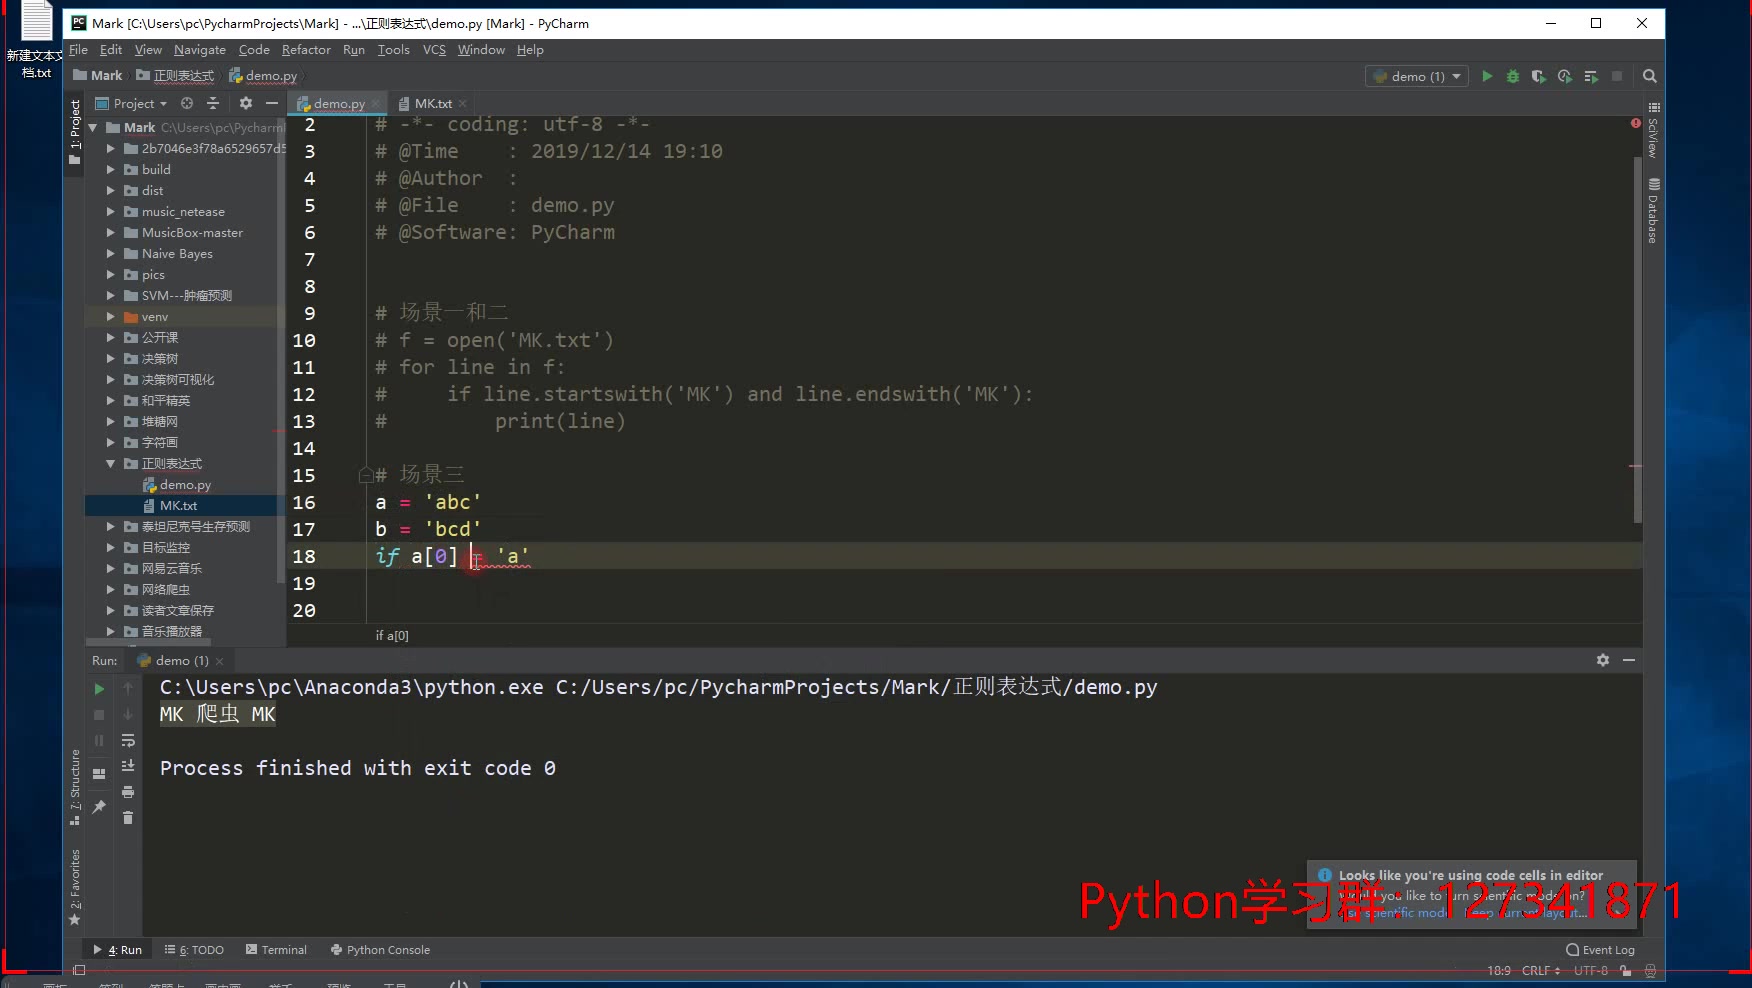Collapse the 正则表达式 folder
This screenshot has width=1752, height=988.
pos(111,463)
